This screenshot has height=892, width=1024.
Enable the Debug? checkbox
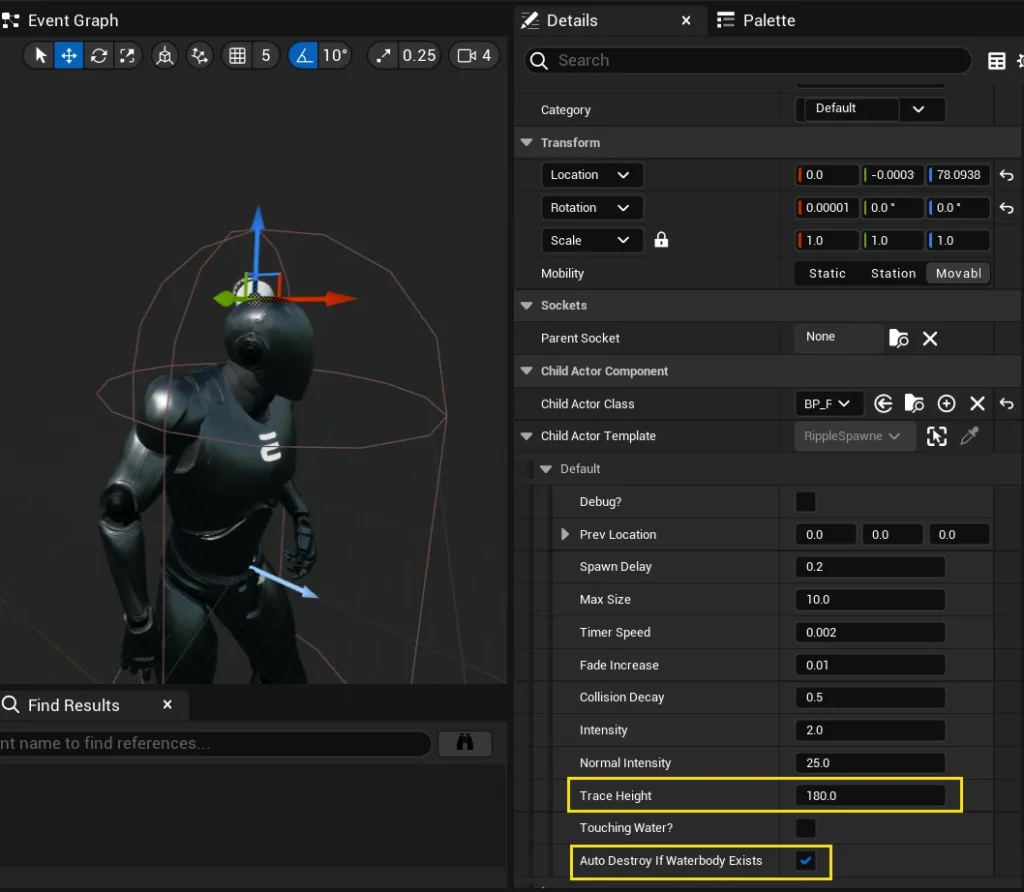[x=805, y=502]
